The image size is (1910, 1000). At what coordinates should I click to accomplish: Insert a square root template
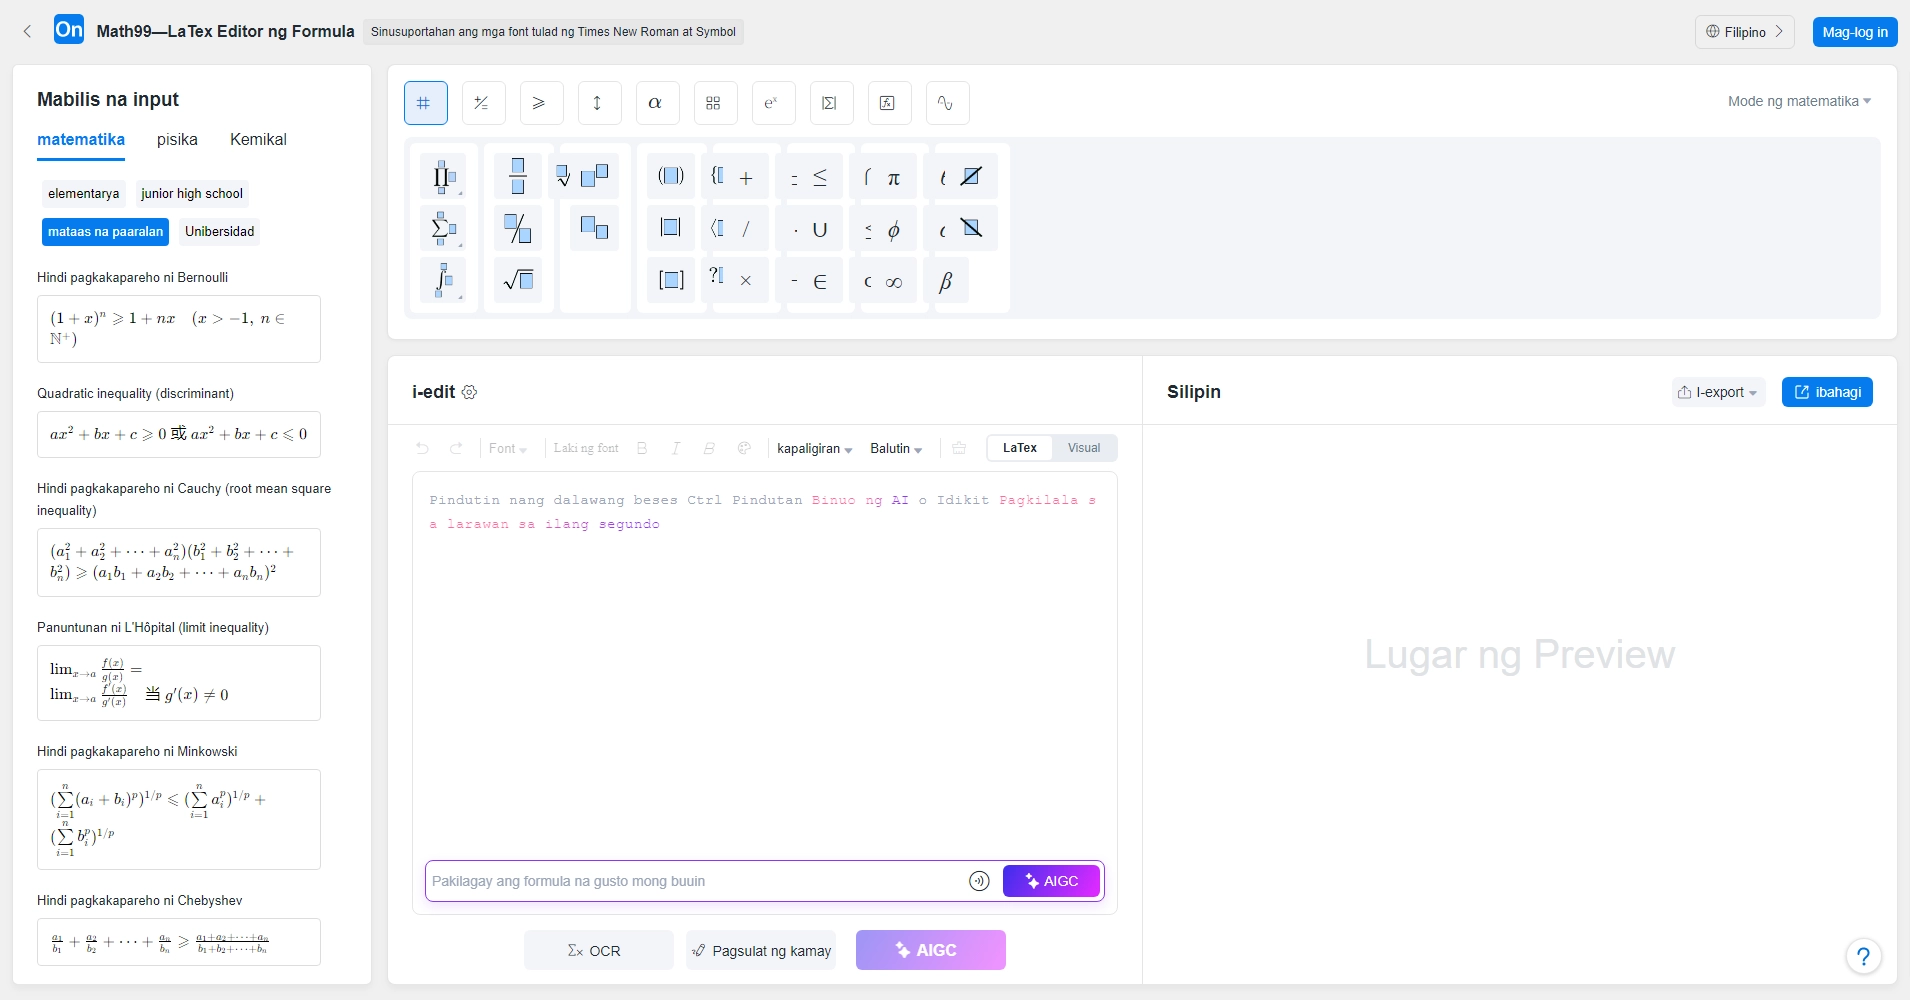pyautogui.click(x=518, y=280)
